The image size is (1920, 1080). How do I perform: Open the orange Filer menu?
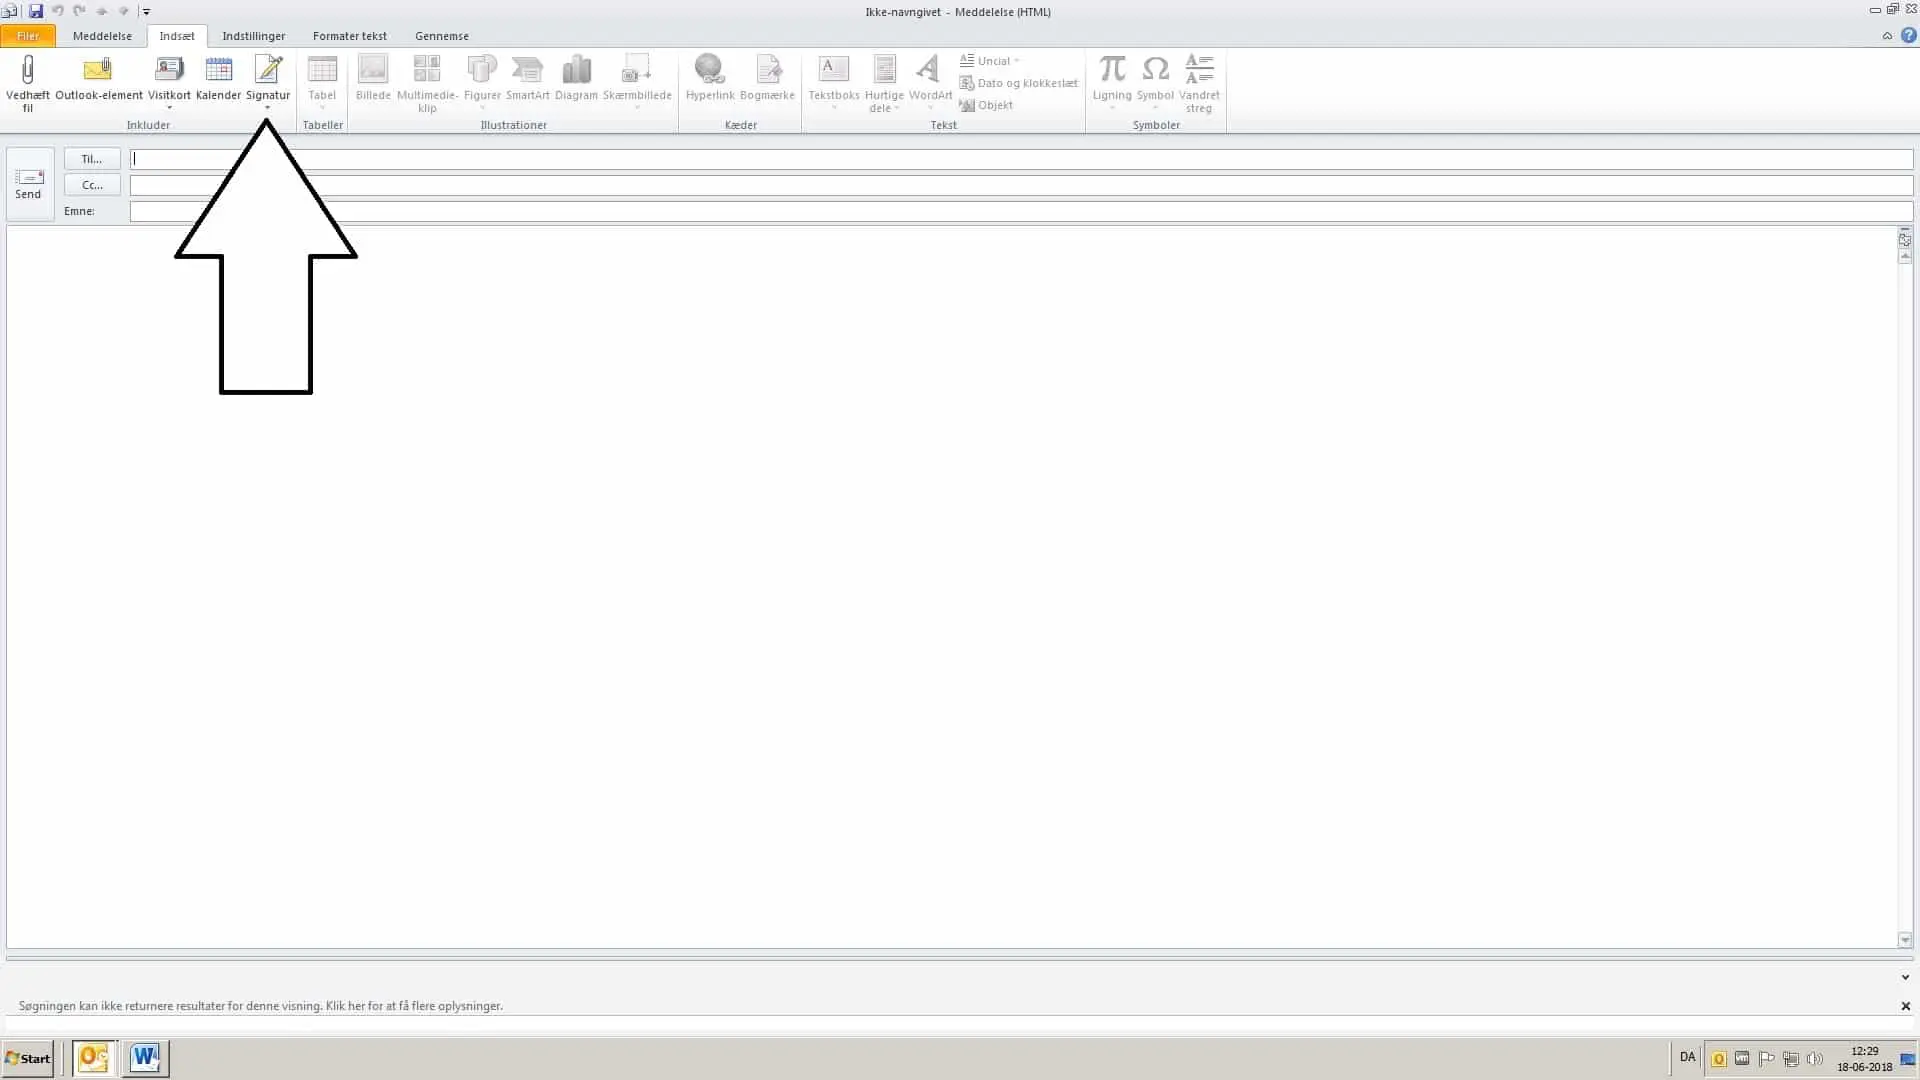click(x=28, y=36)
